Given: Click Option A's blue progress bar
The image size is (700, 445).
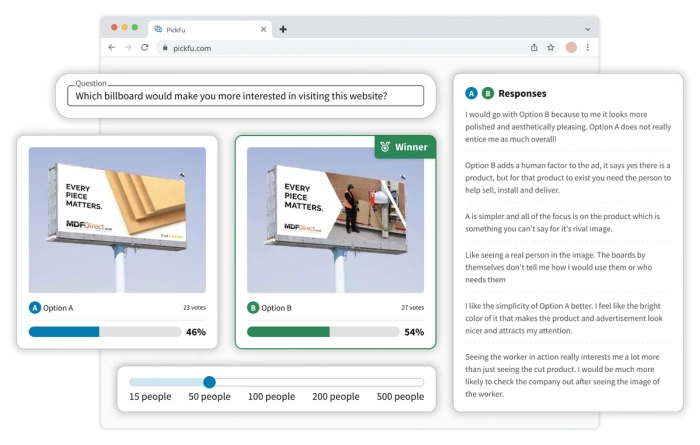Looking at the screenshot, I should click(105, 332).
